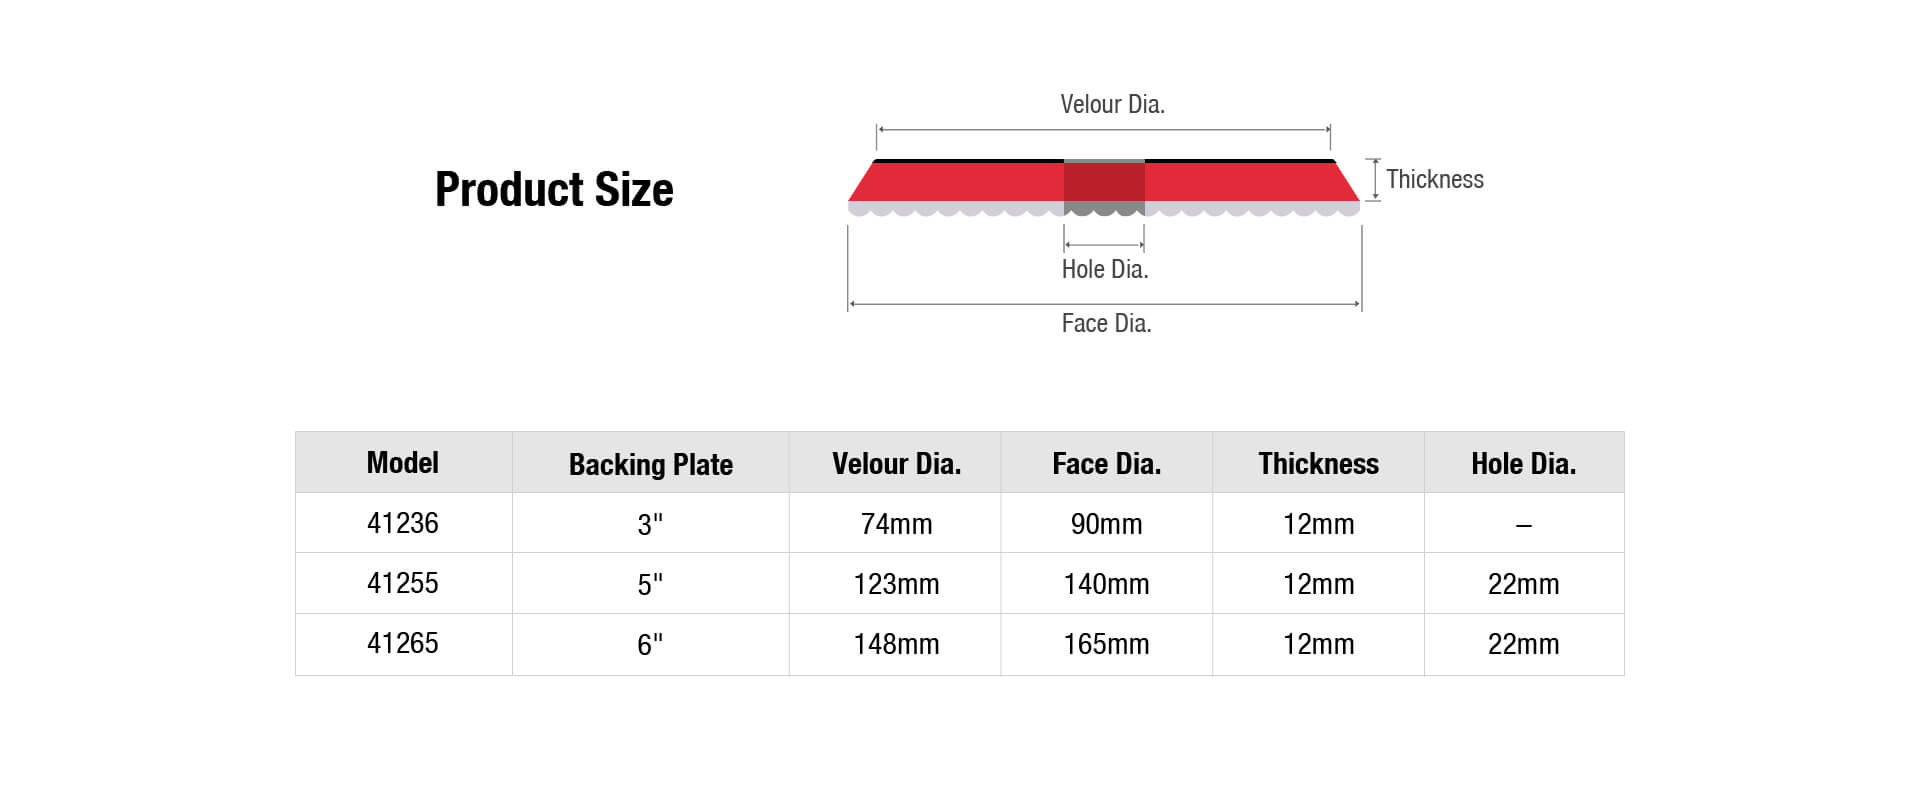Image resolution: width=1920 pixels, height=808 pixels.
Task: Click the 90mm face diameter cell
Action: (x=1106, y=524)
